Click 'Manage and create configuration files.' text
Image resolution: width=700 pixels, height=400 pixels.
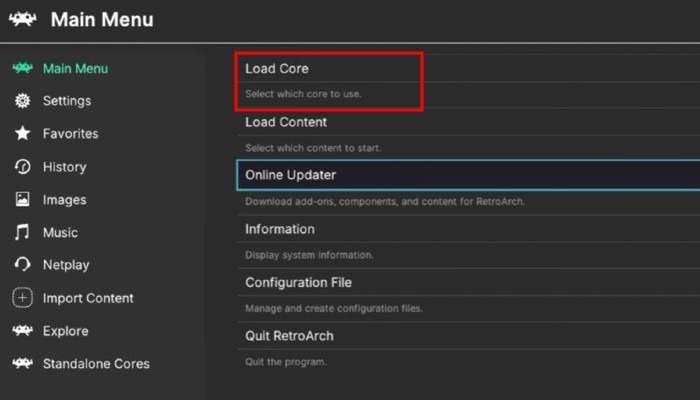coord(333,308)
